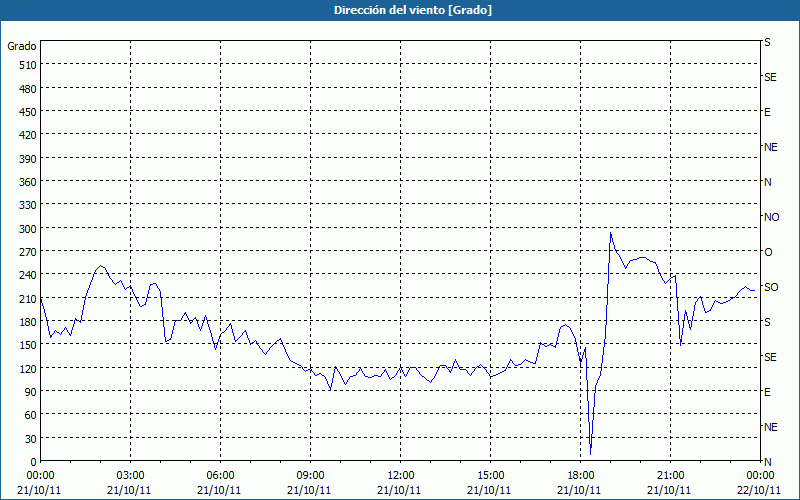This screenshot has height=500, width=800.
Task: Select the 270 y-axis value
Action: [28, 252]
